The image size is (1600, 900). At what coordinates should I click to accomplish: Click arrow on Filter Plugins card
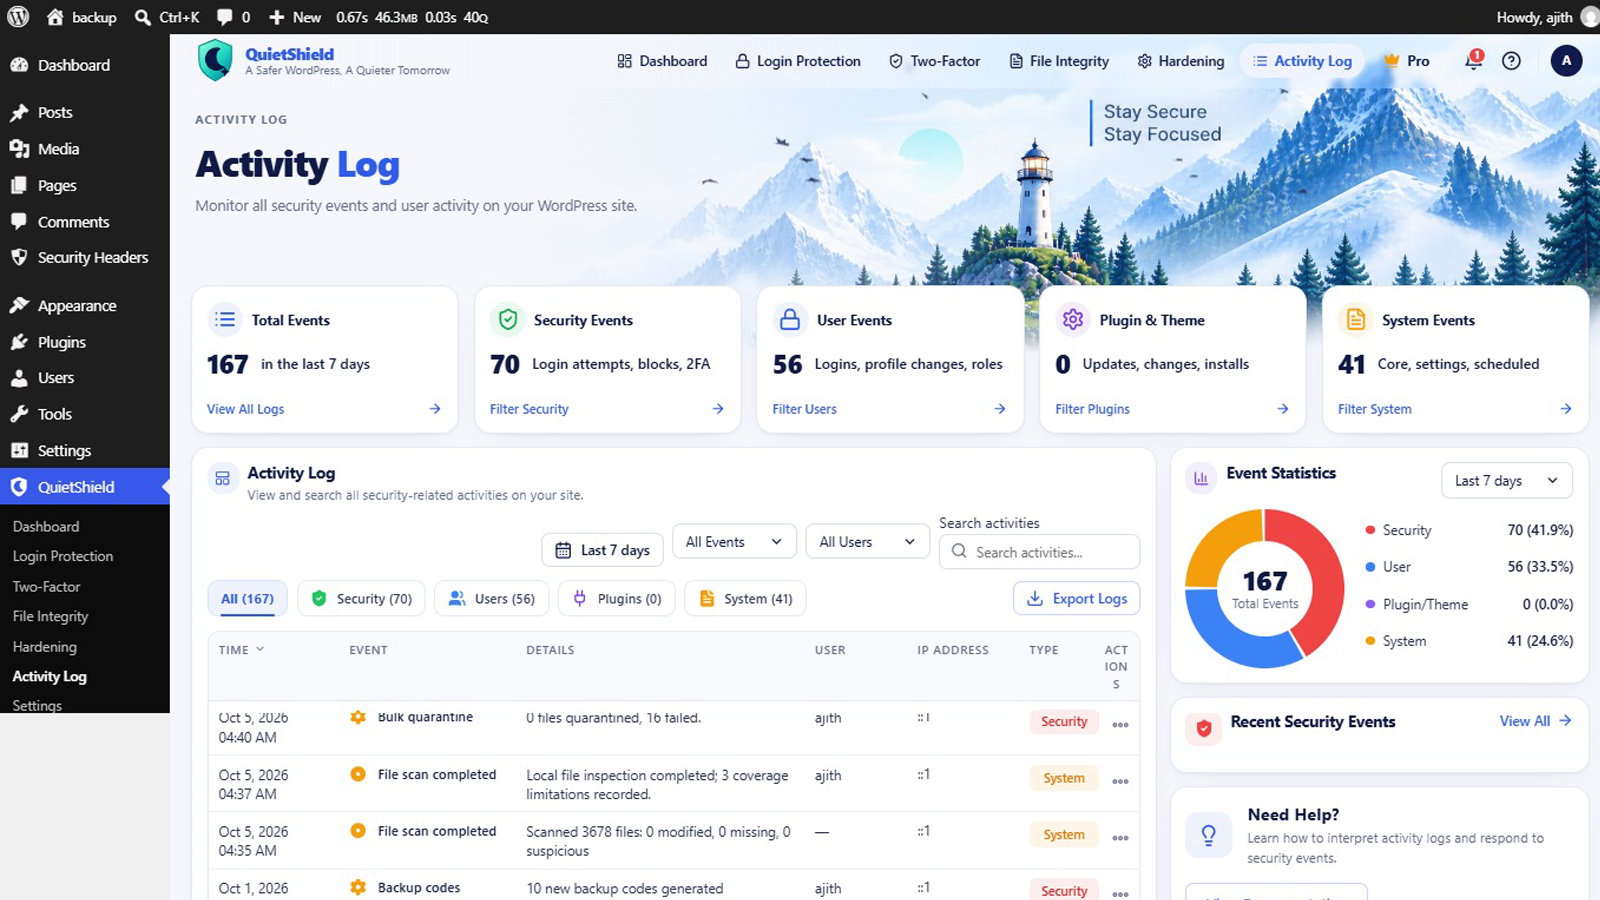click(1283, 409)
